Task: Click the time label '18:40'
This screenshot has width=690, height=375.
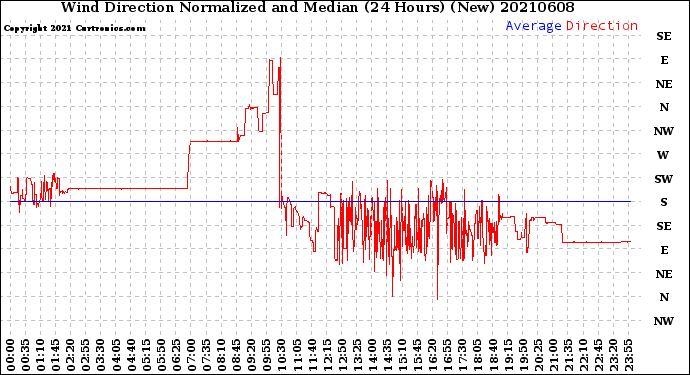Action: point(493,355)
